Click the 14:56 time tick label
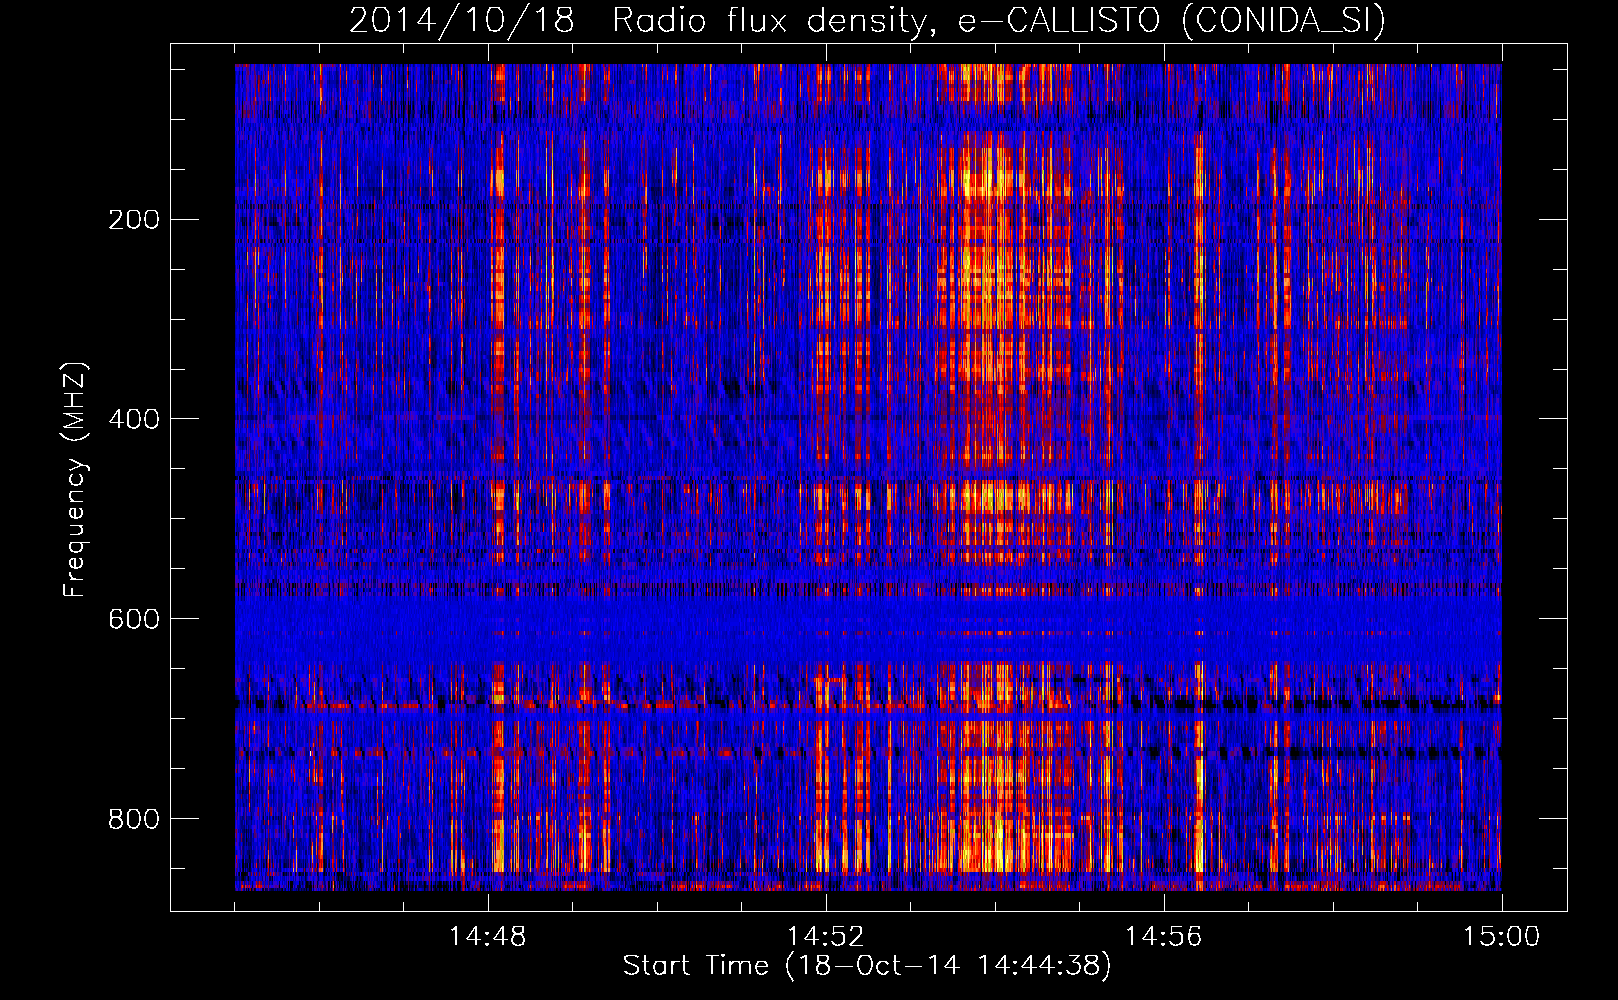This screenshot has width=1618, height=1000. (1164, 937)
